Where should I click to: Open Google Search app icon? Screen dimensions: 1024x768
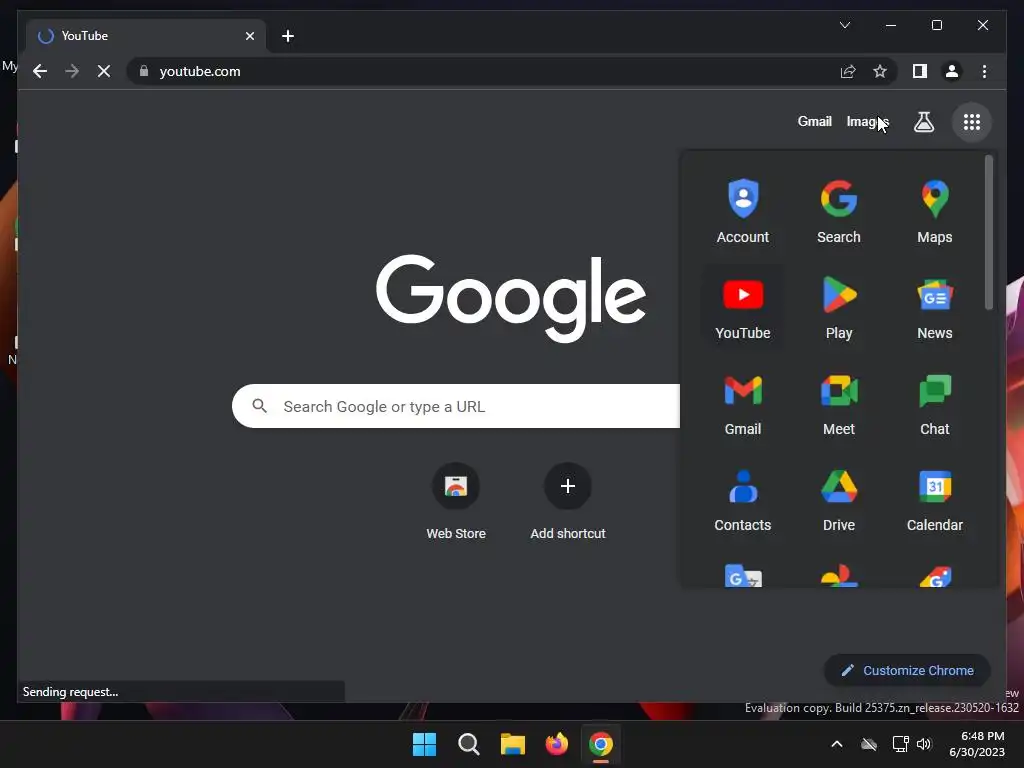pos(839,211)
